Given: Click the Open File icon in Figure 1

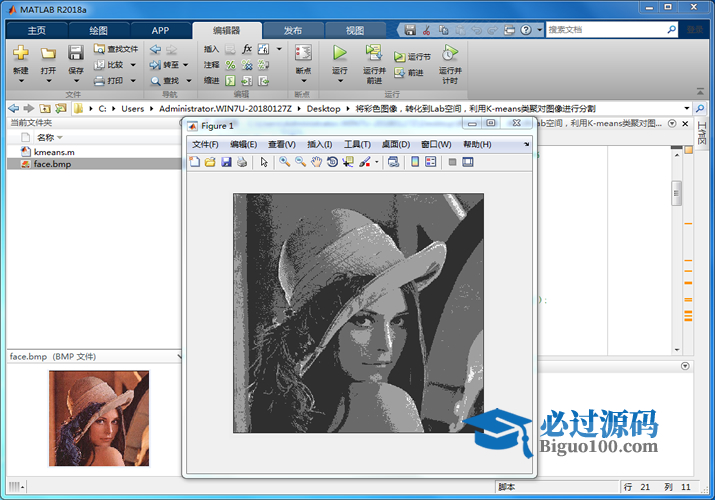Looking at the screenshot, I should click(x=210, y=162).
